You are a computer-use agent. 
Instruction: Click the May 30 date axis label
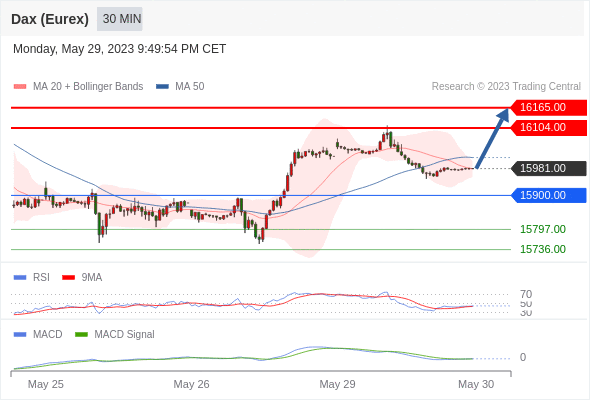coord(476,384)
